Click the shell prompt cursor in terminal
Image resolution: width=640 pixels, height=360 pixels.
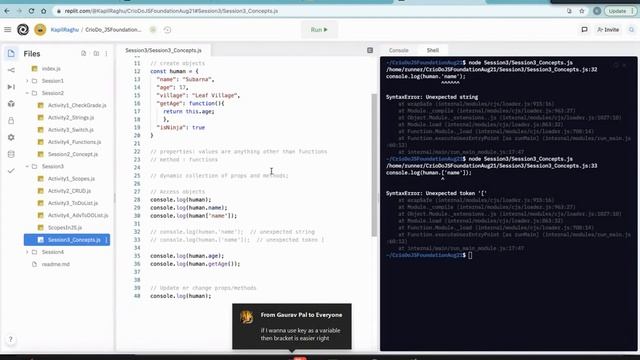click(470, 255)
